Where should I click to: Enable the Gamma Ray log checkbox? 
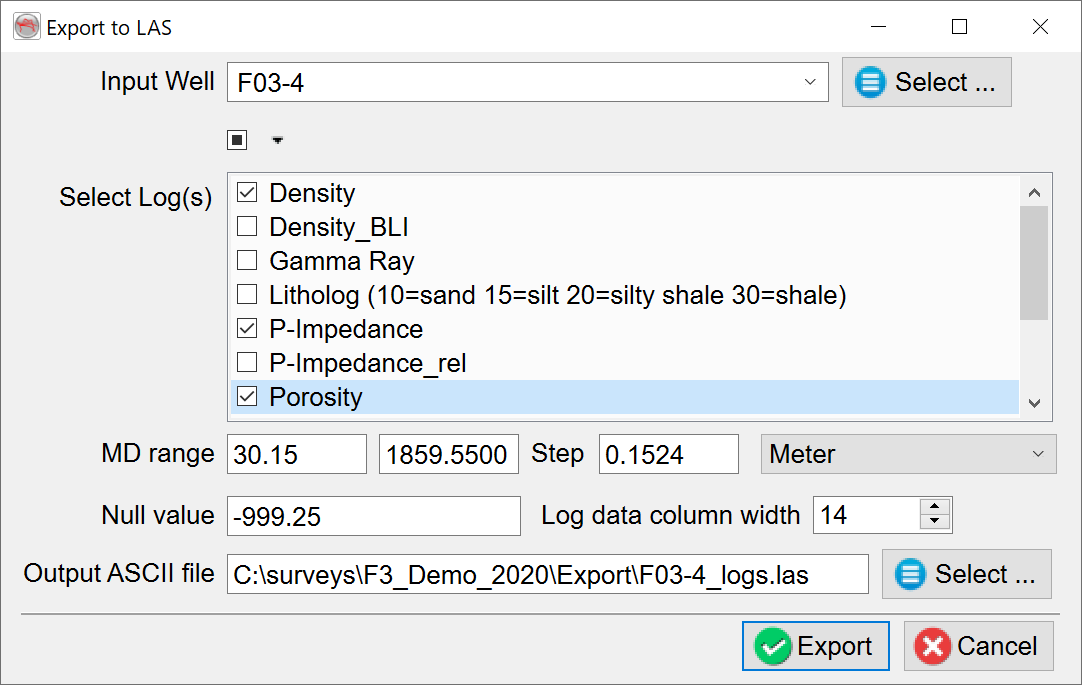247,261
